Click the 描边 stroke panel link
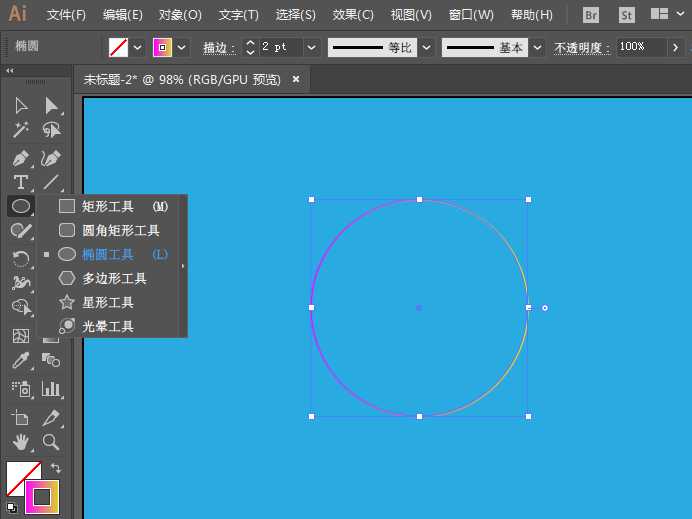Viewport: 692px width, 519px height. 217,47
